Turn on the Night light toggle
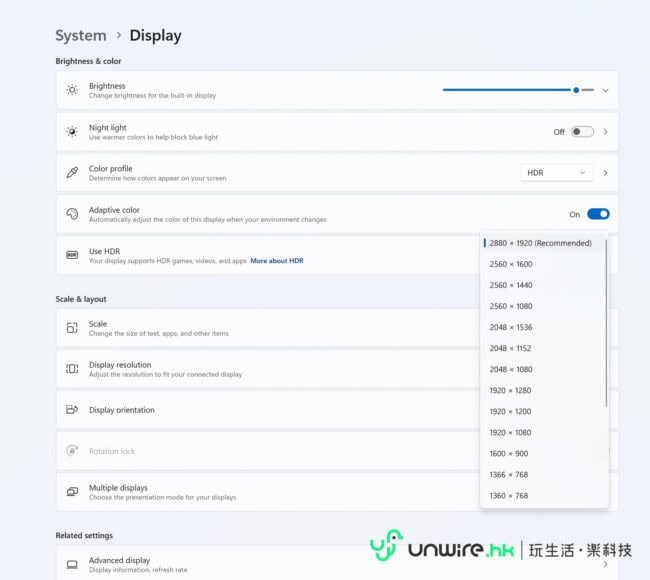 coord(582,131)
